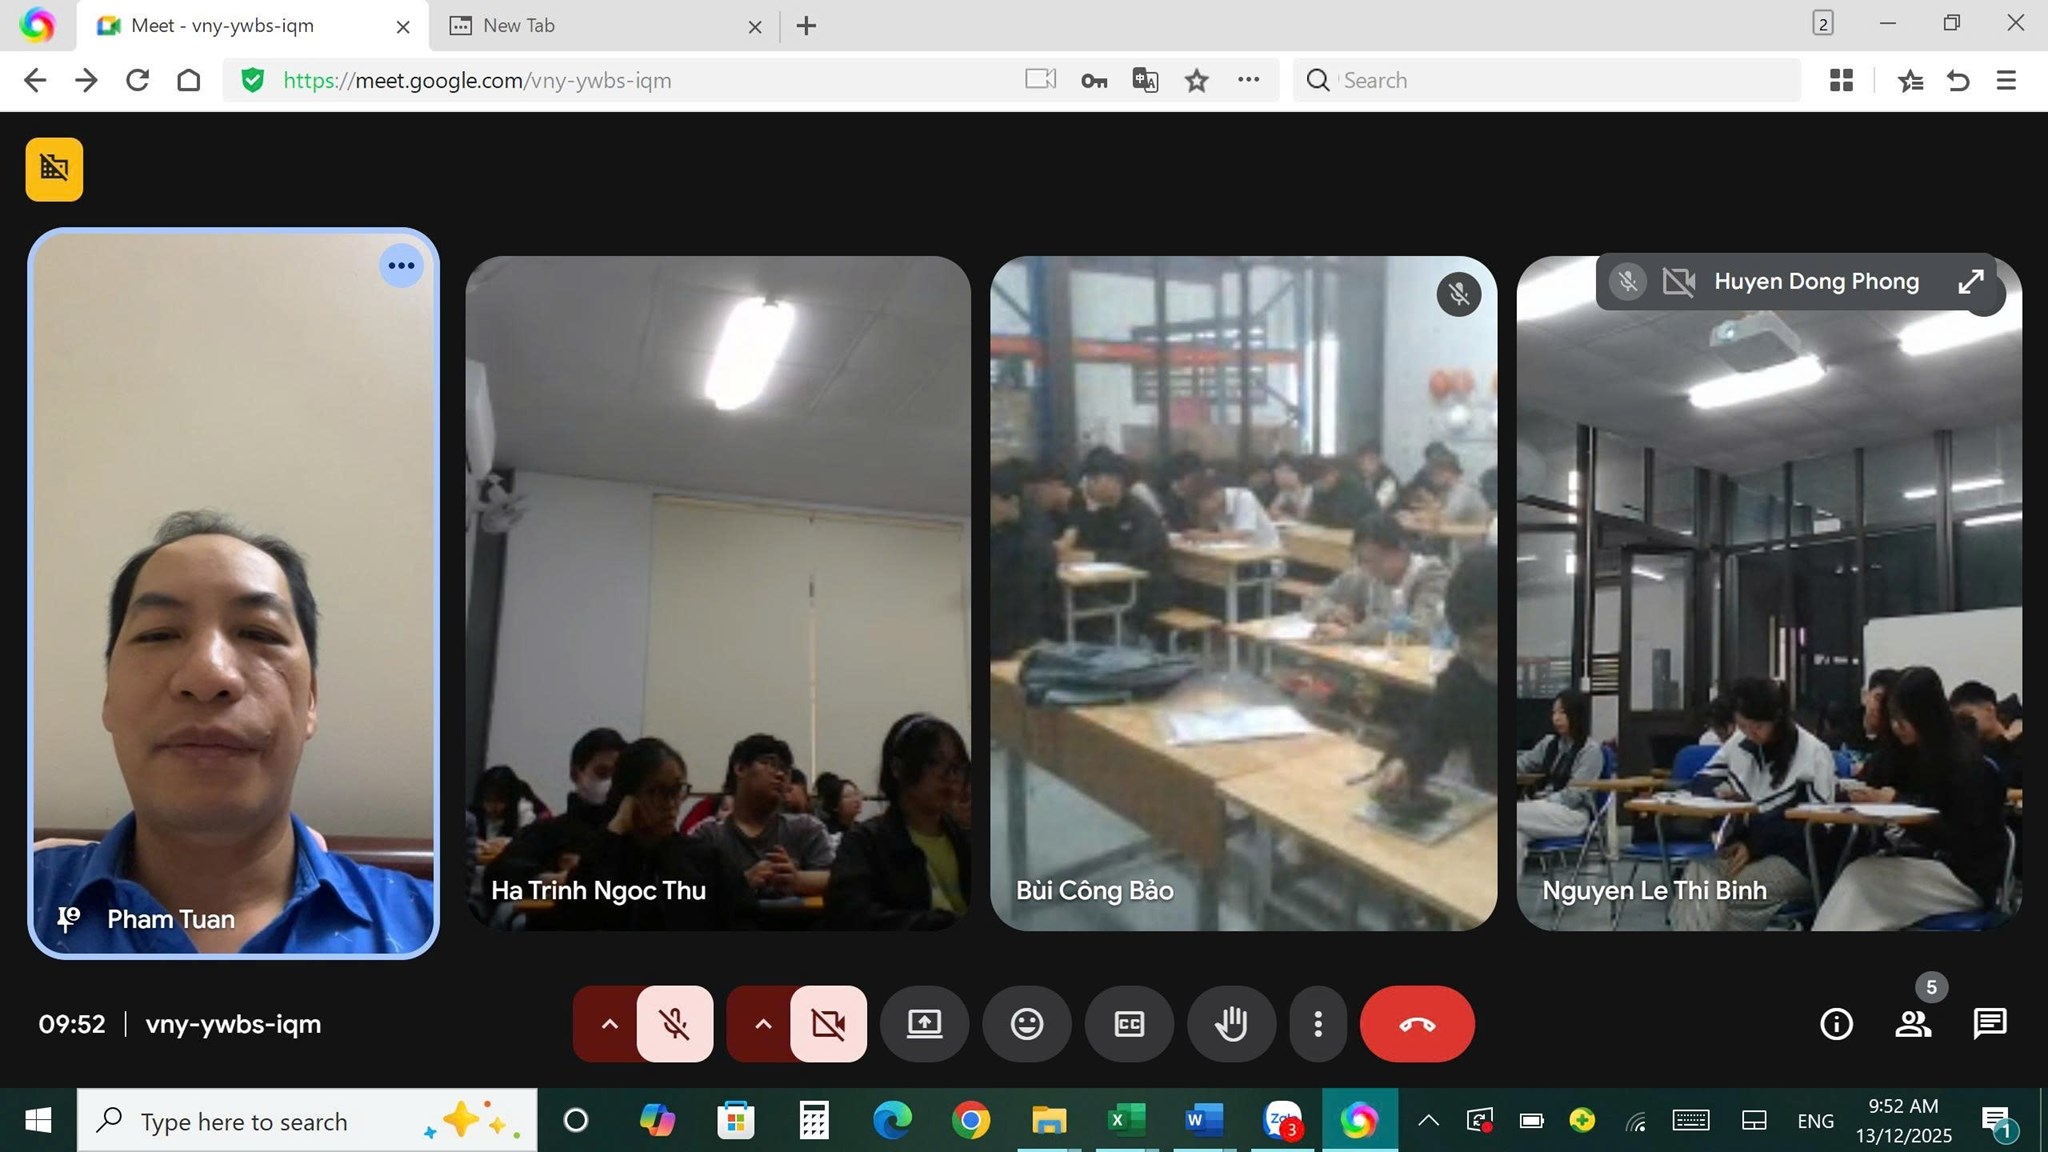Viewport: 2048px width, 1152px height.
Task: Open the emoji reactions panel
Action: tap(1026, 1024)
